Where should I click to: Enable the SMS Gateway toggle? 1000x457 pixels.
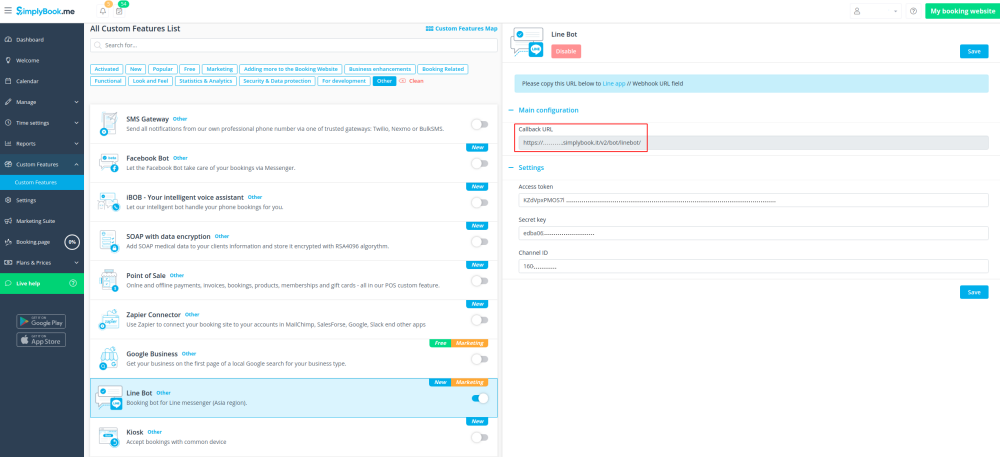[479, 124]
